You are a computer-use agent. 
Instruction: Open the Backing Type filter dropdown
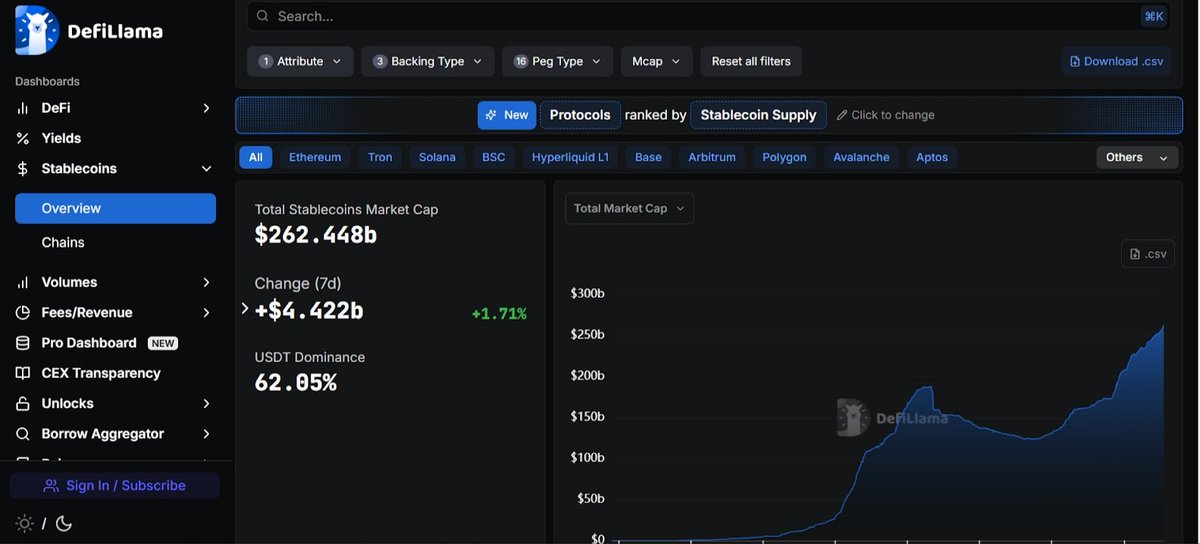tap(428, 61)
